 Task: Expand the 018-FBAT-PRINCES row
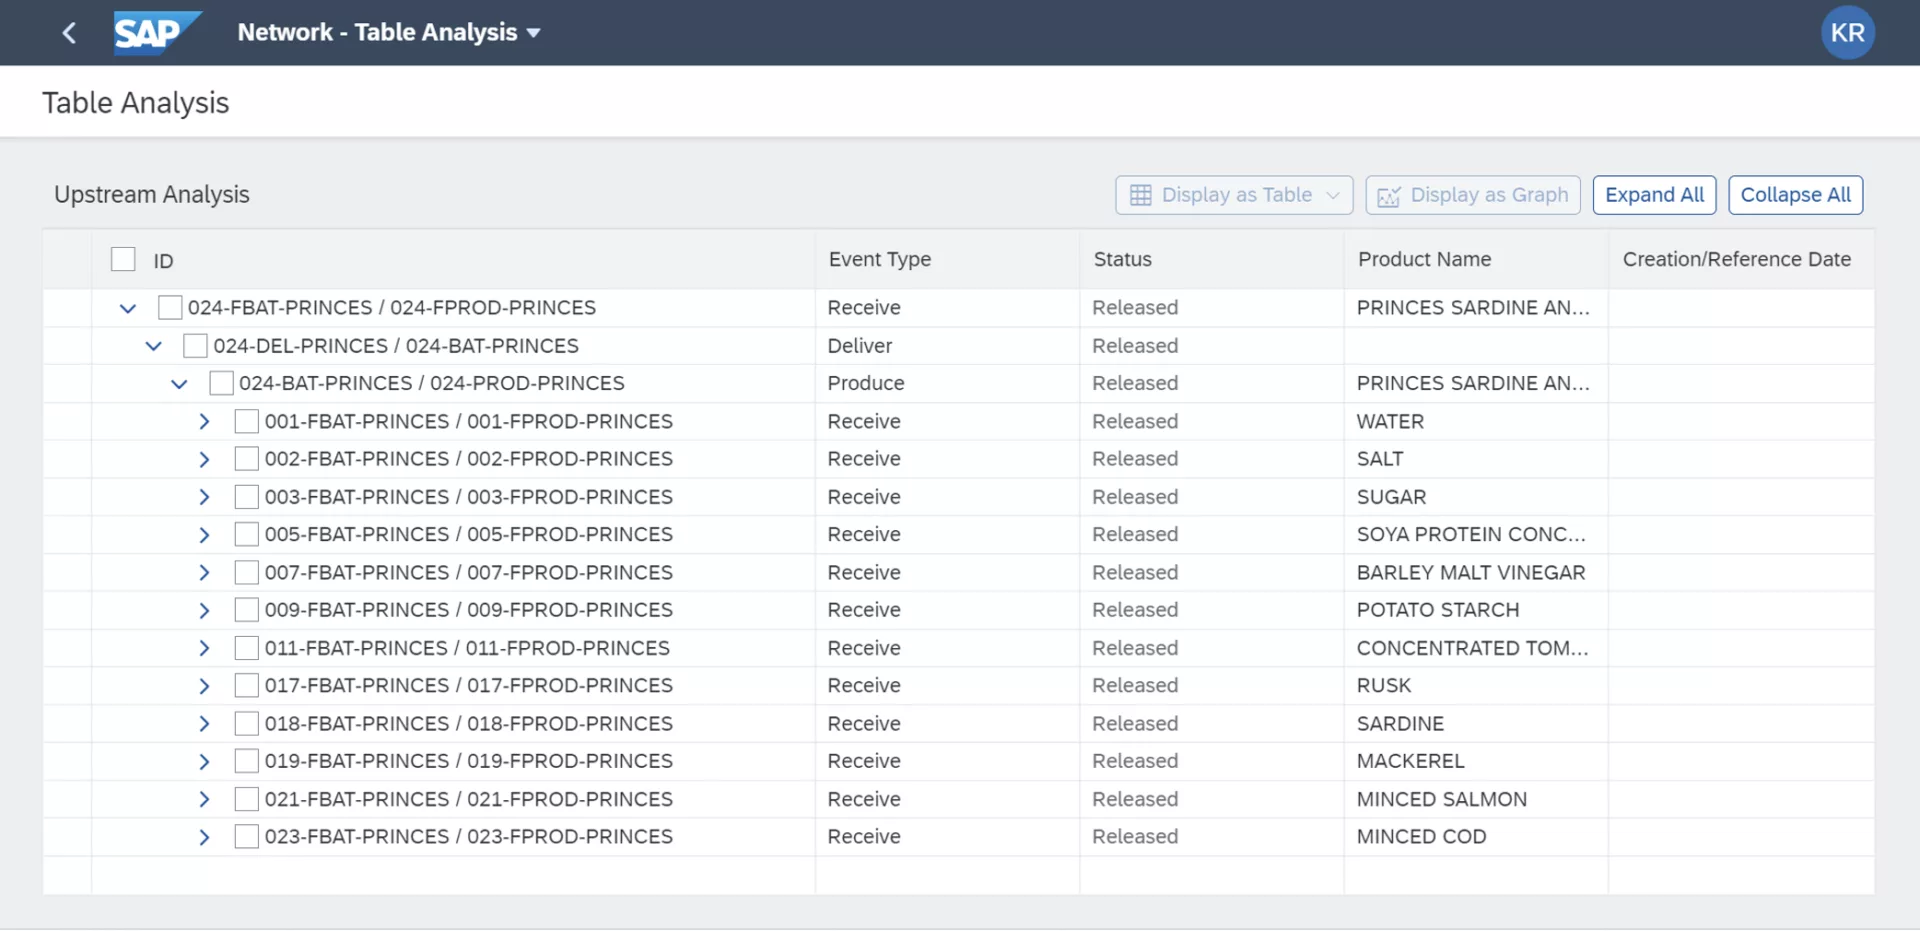204,723
